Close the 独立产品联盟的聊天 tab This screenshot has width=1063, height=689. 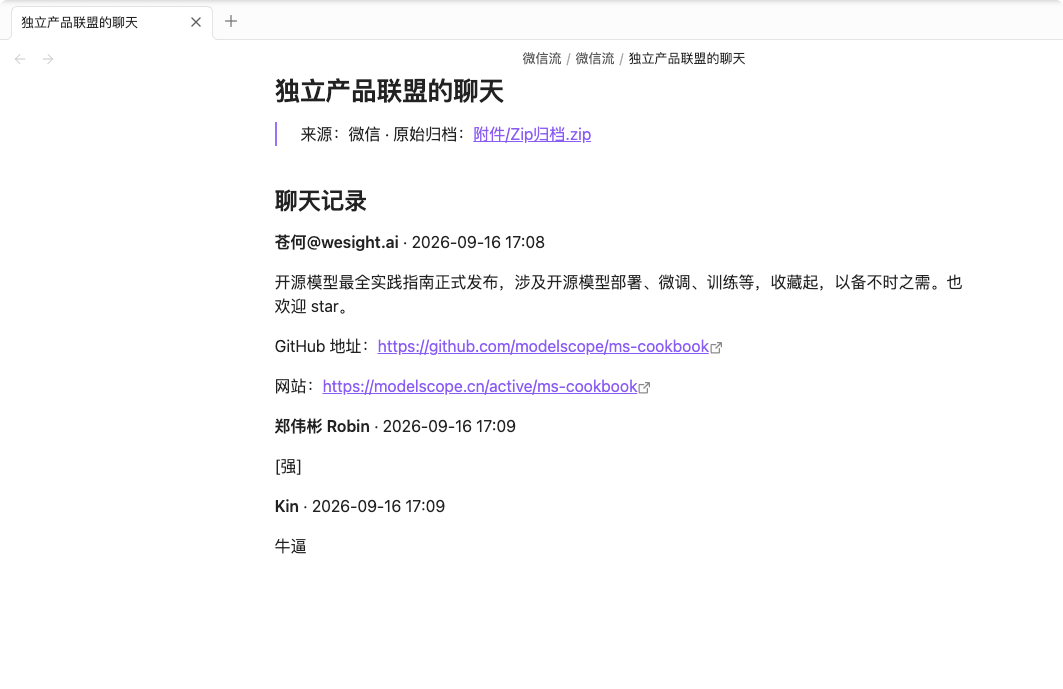pos(196,22)
